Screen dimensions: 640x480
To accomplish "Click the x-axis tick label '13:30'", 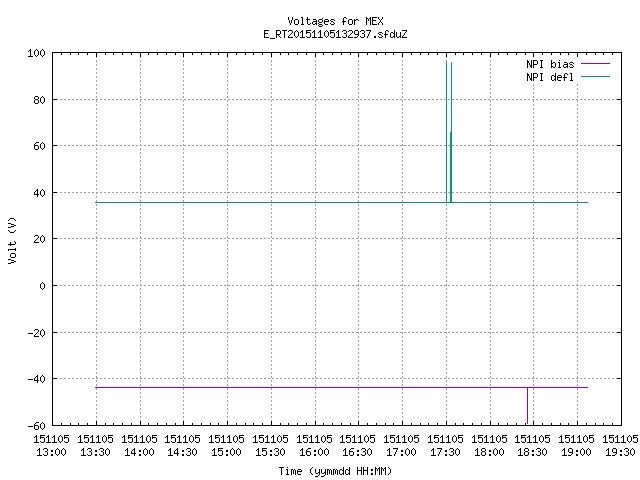I will (96, 452).
